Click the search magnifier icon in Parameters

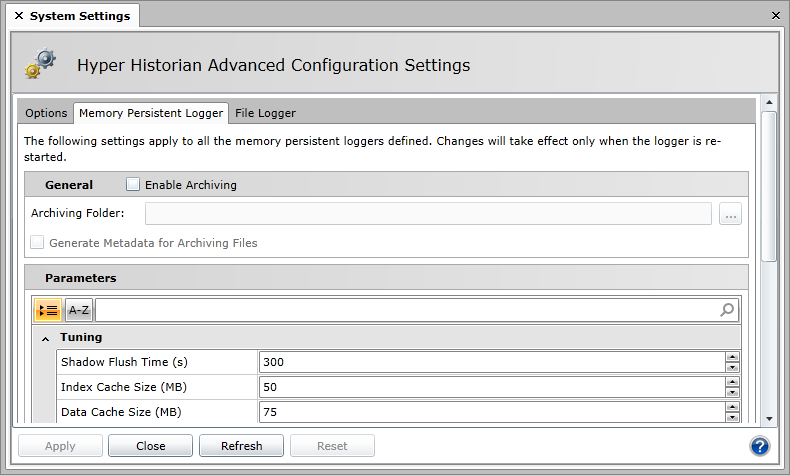[728, 310]
